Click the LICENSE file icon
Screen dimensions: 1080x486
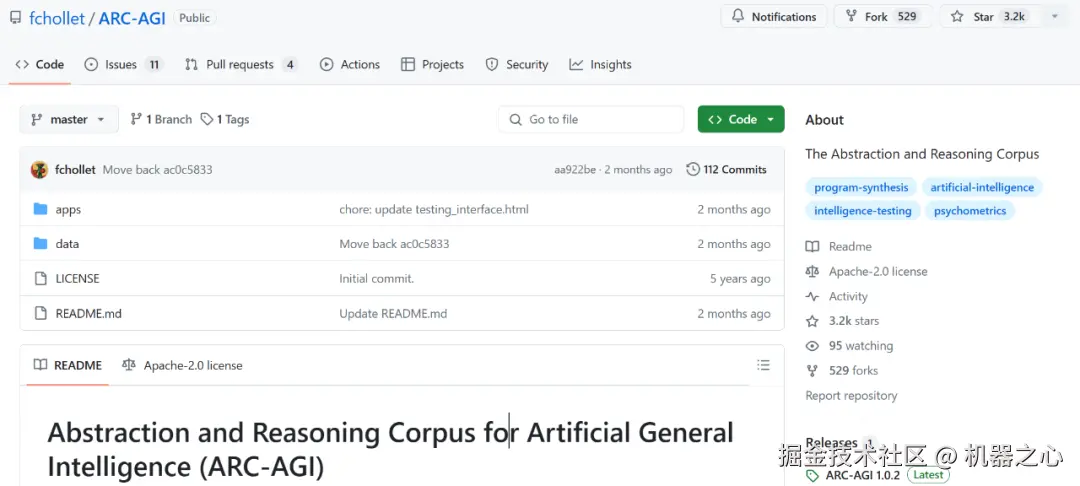[x=41, y=279]
